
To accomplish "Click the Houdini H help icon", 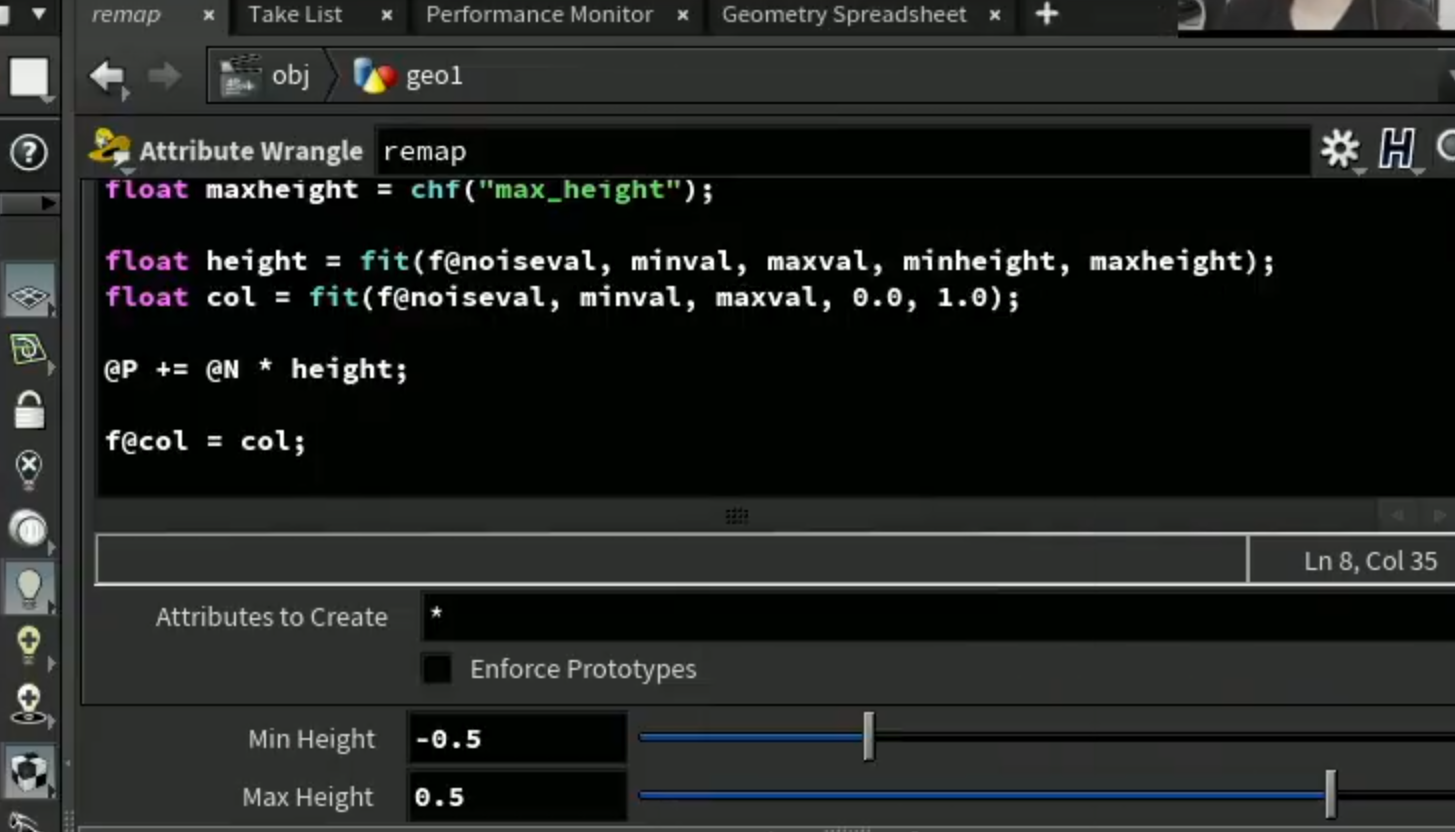I will point(1396,150).
